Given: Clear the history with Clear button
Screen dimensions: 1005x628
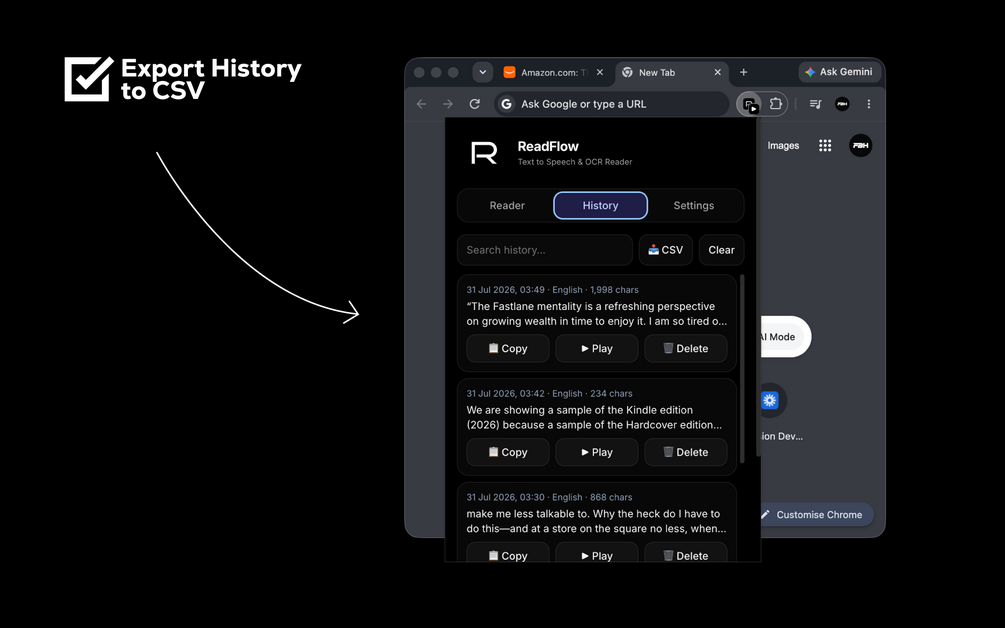Looking at the screenshot, I should point(721,250).
